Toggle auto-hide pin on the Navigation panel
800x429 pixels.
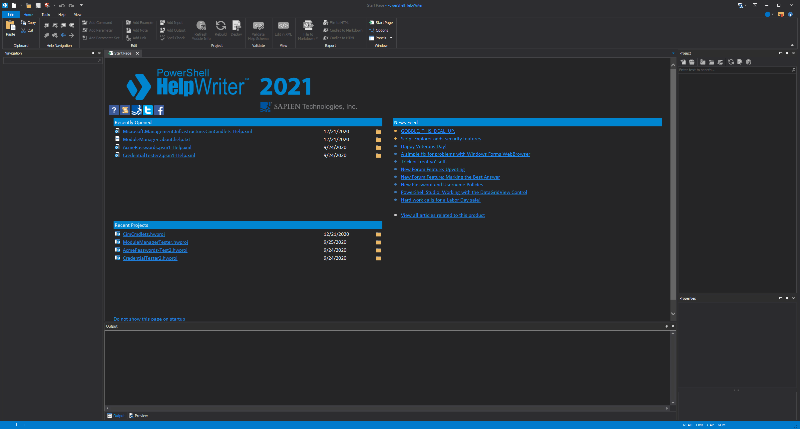point(94,52)
